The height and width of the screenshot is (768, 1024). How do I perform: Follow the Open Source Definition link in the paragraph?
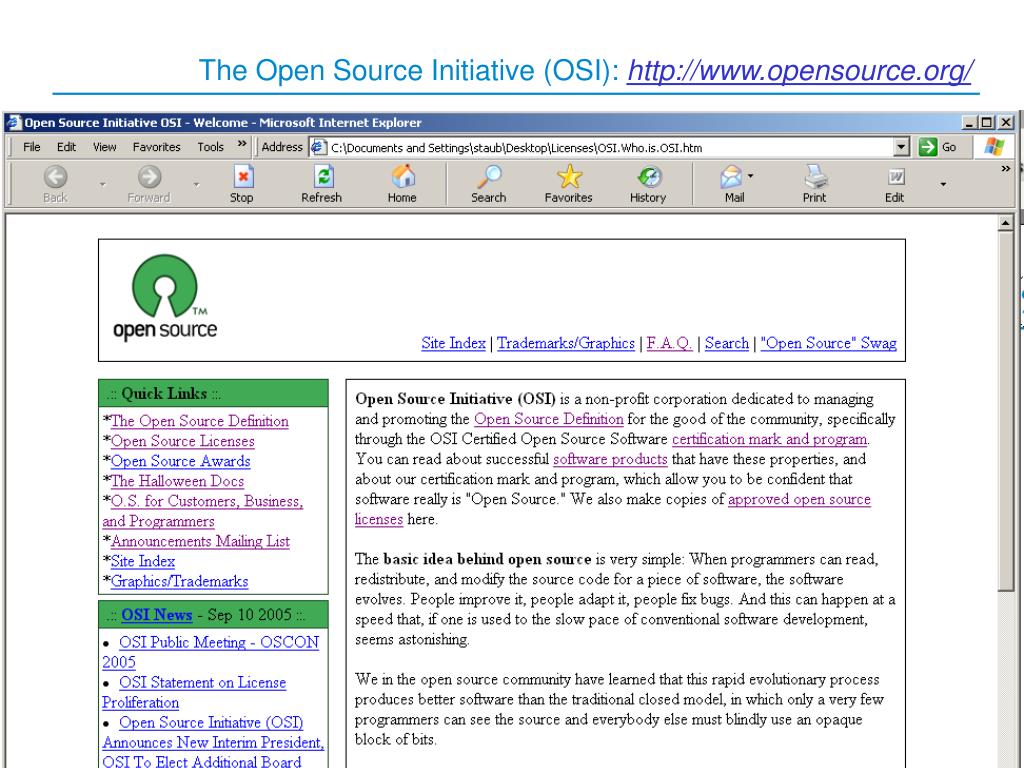click(549, 419)
